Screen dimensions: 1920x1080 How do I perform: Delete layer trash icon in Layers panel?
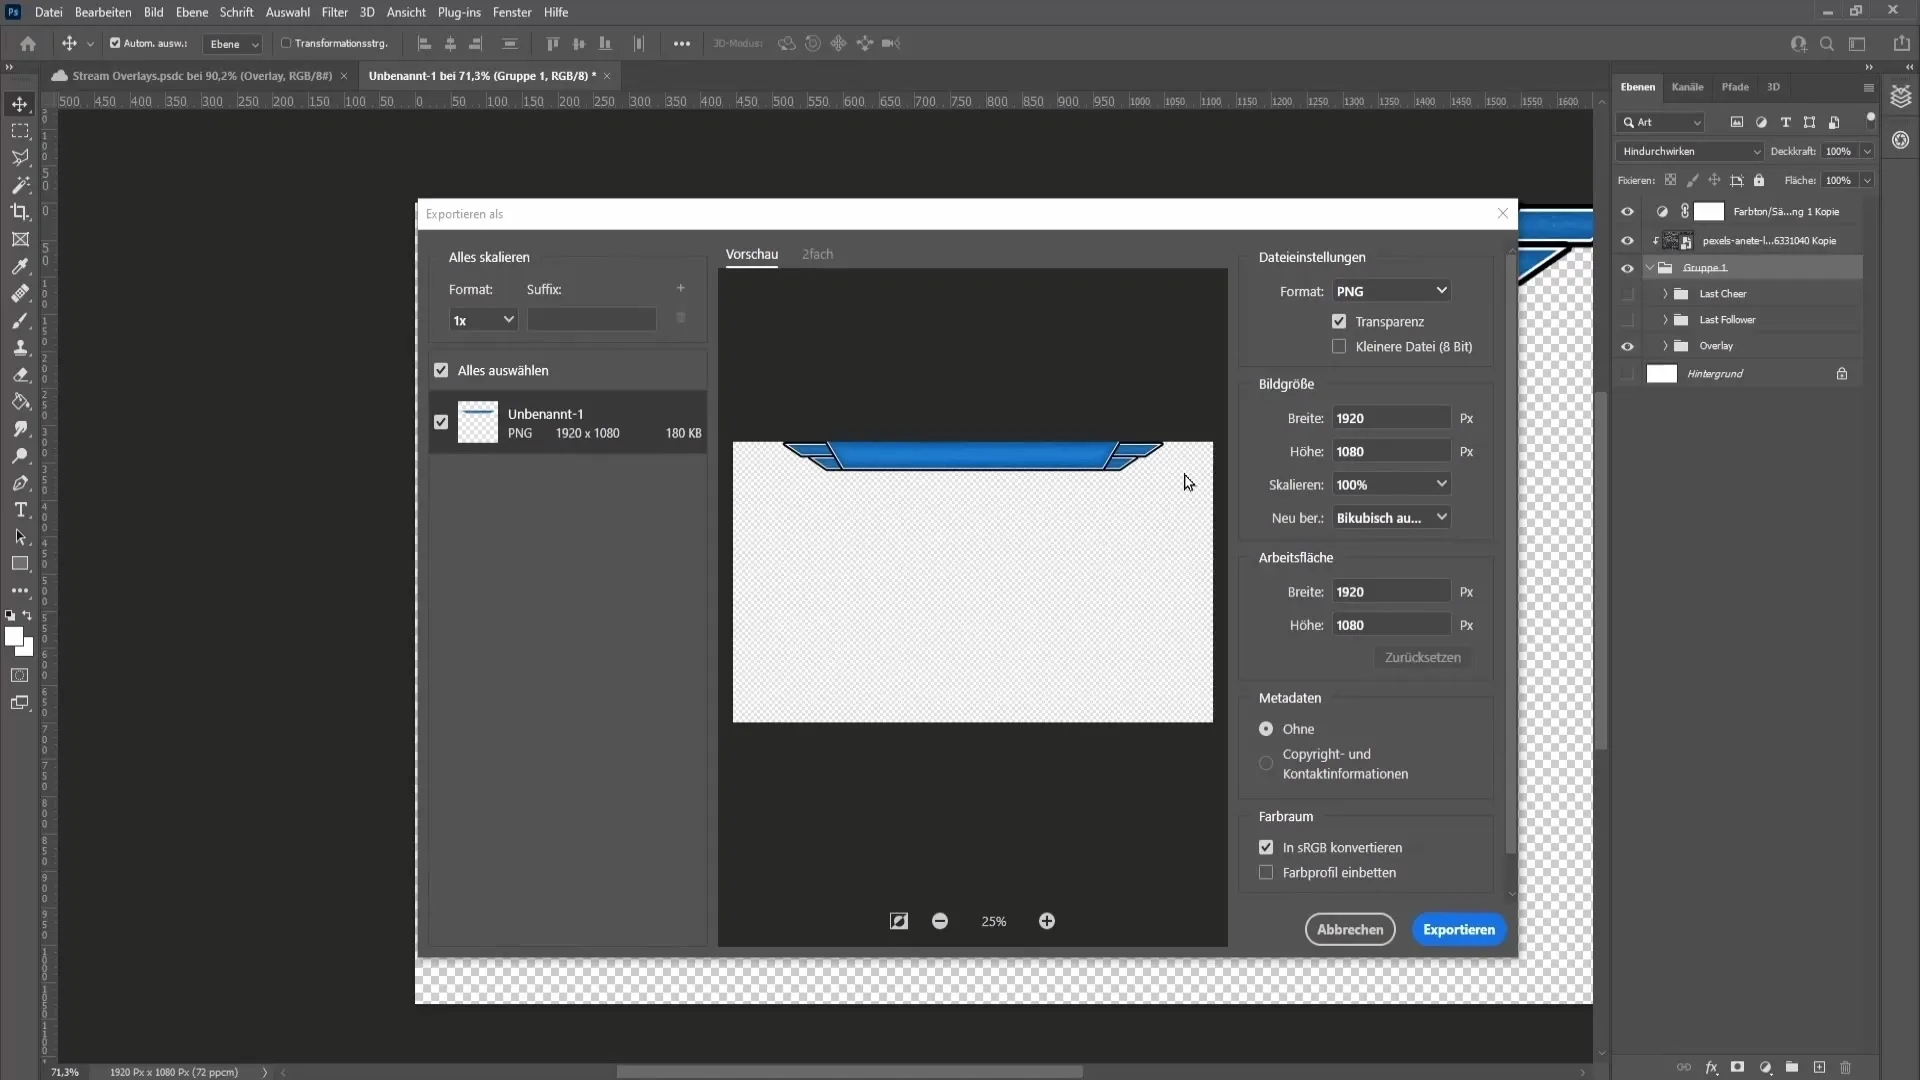[x=1846, y=1067]
